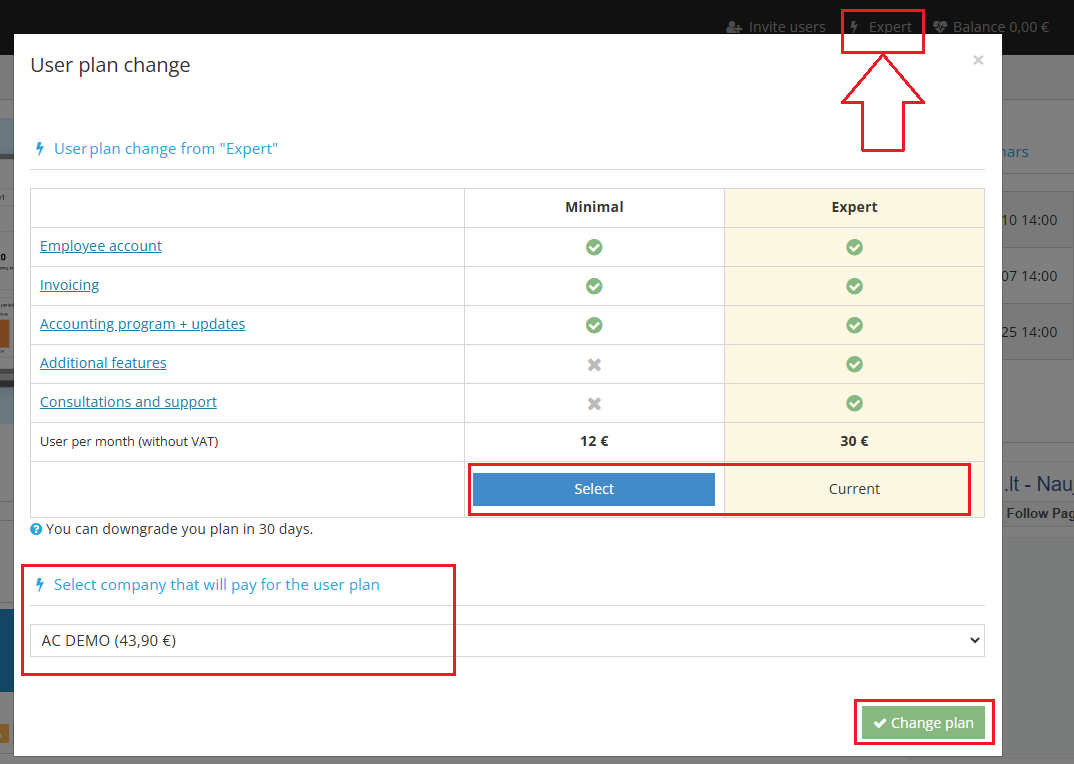Click the green checkmark for Employee account under Minimal

[x=593, y=246]
